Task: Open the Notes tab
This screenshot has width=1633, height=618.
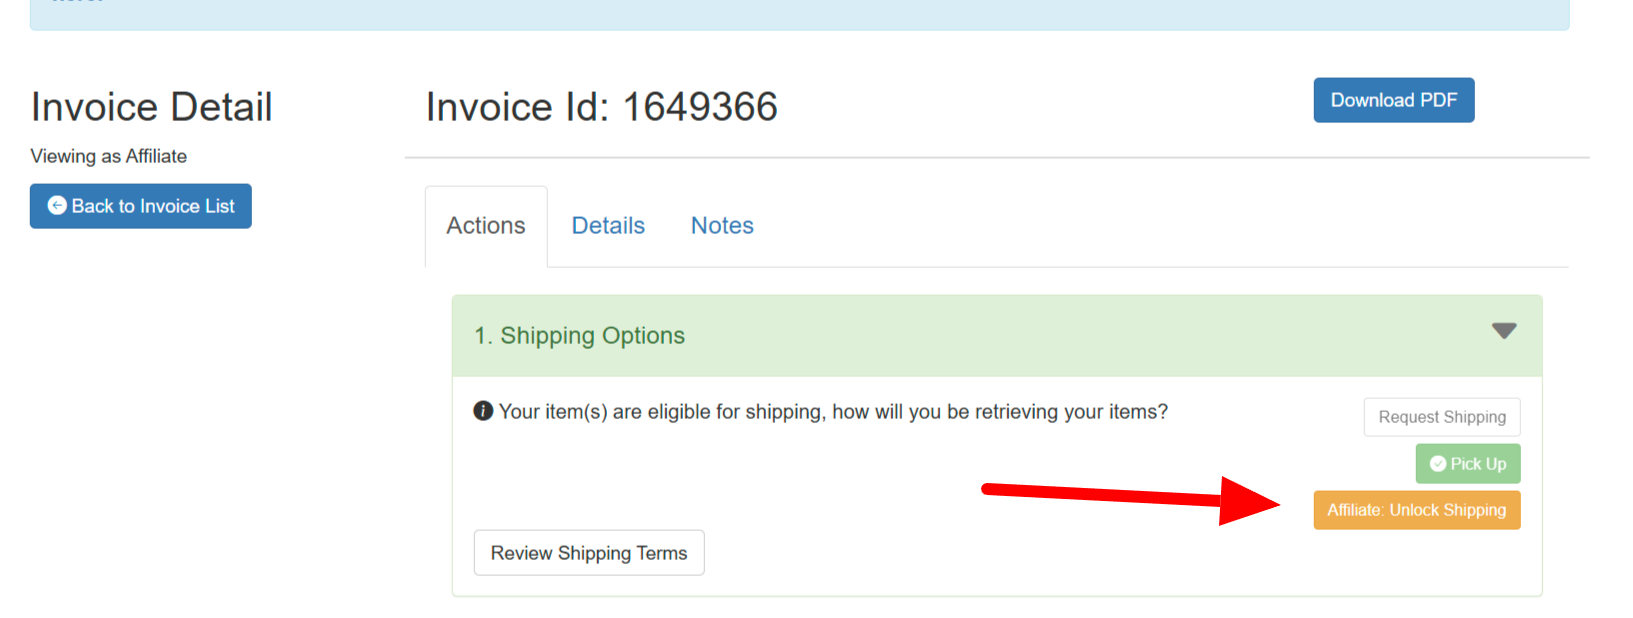Action: point(722,226)
